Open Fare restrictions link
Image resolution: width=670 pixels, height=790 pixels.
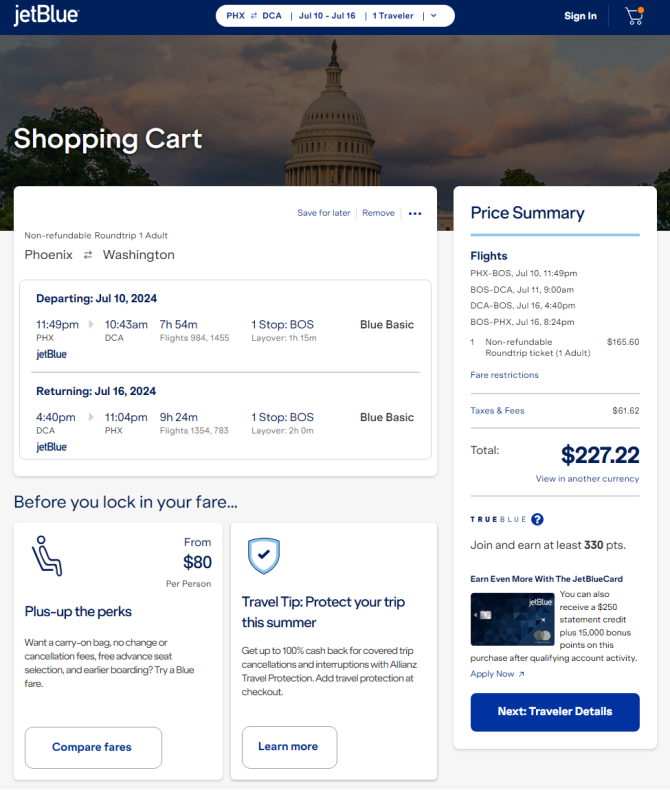pyautogui.click(x=504, y=375)
